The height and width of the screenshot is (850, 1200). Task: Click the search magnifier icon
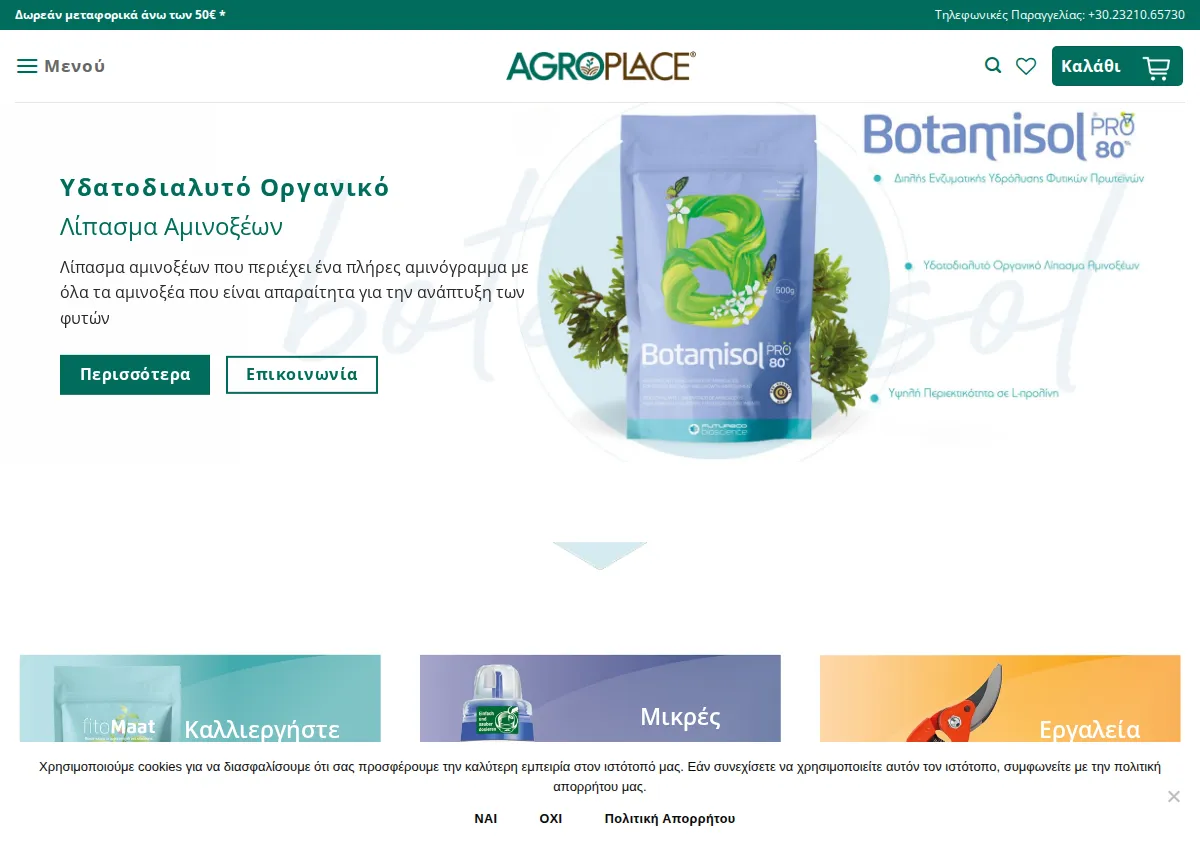pyautogui.click(x=993, y=66)
